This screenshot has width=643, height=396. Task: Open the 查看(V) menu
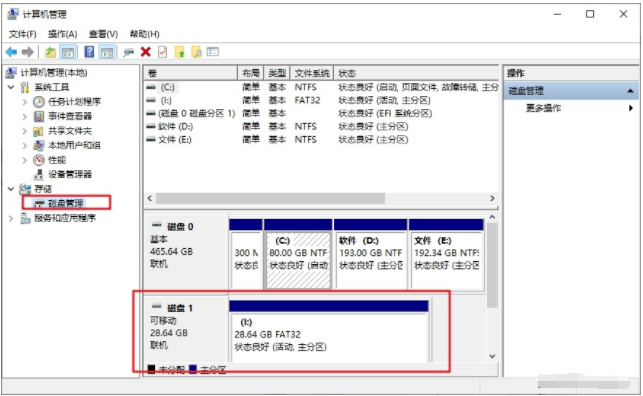(103, 34)
